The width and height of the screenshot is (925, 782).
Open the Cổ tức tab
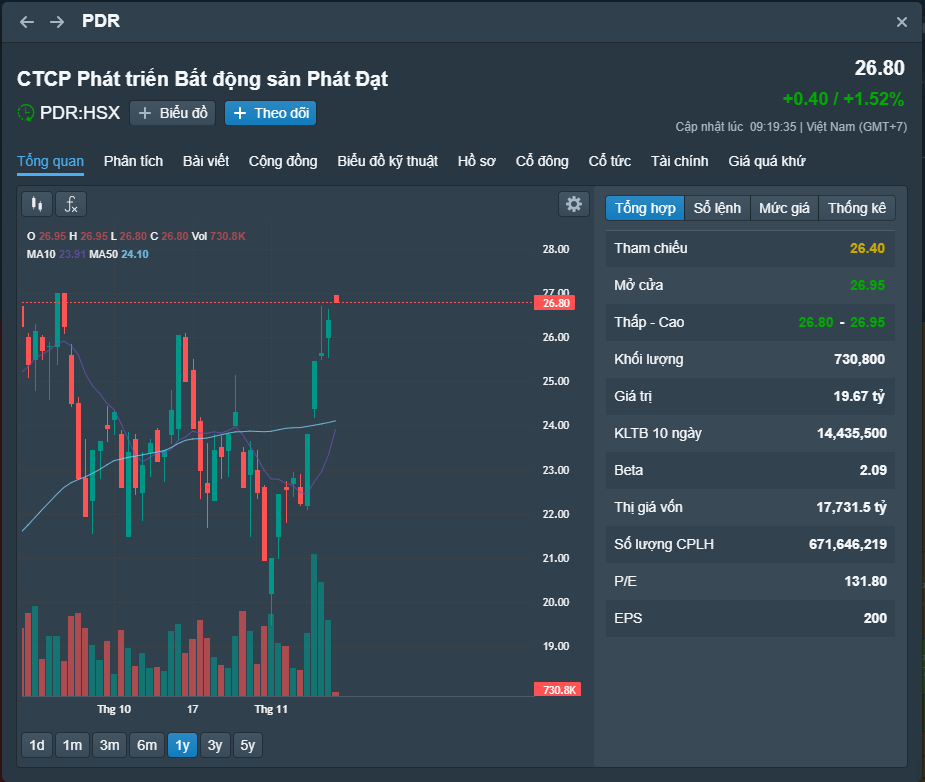pyautogui.click(x=610, y=161)
